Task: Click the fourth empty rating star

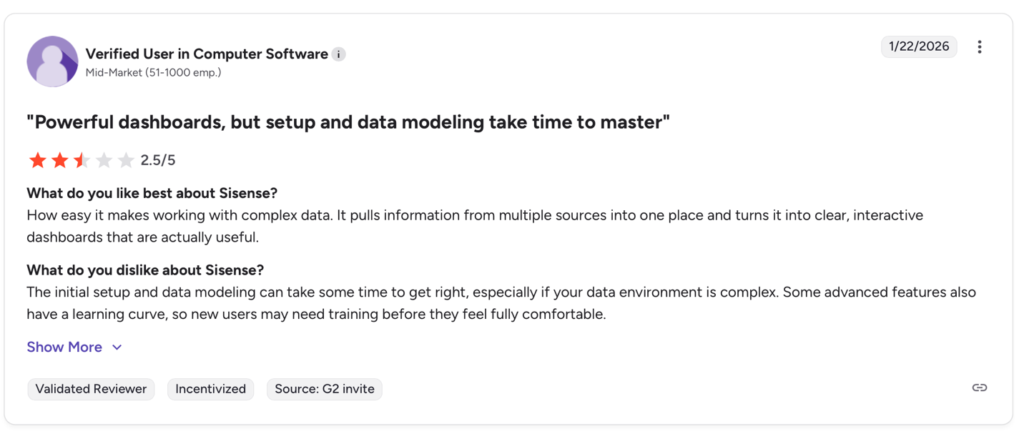Action: click(103, 160)
